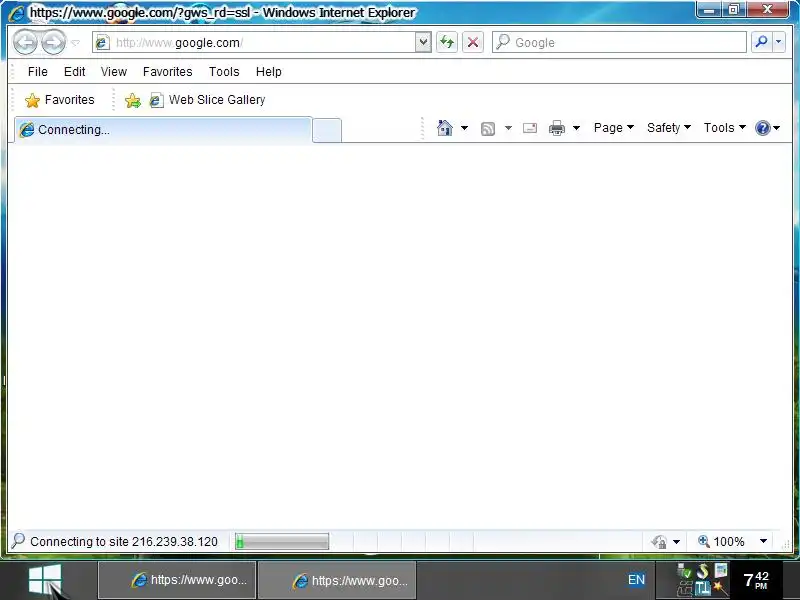Viewport: 800px width, 600px height.
Task: Click the Google search box
Action: click(x=620, y=42)
